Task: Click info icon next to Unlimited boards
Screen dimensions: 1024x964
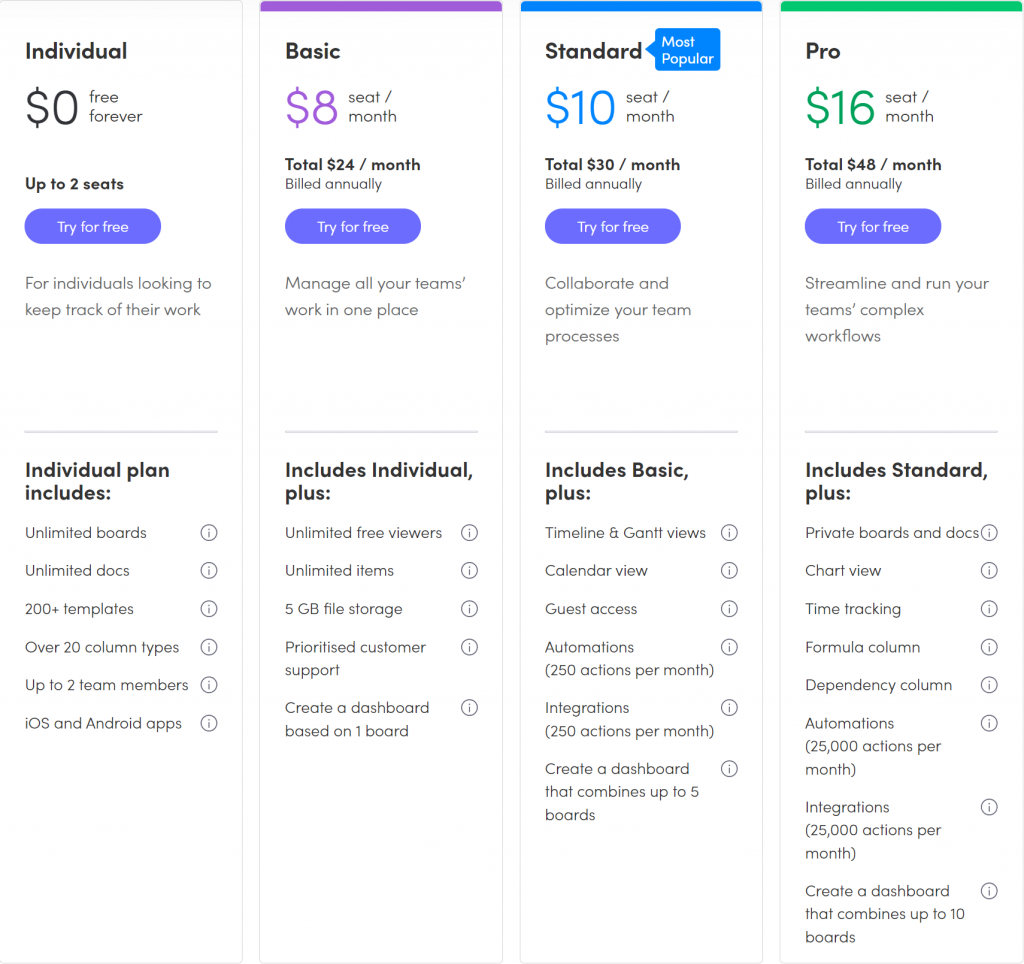Action: coord(209,533)
